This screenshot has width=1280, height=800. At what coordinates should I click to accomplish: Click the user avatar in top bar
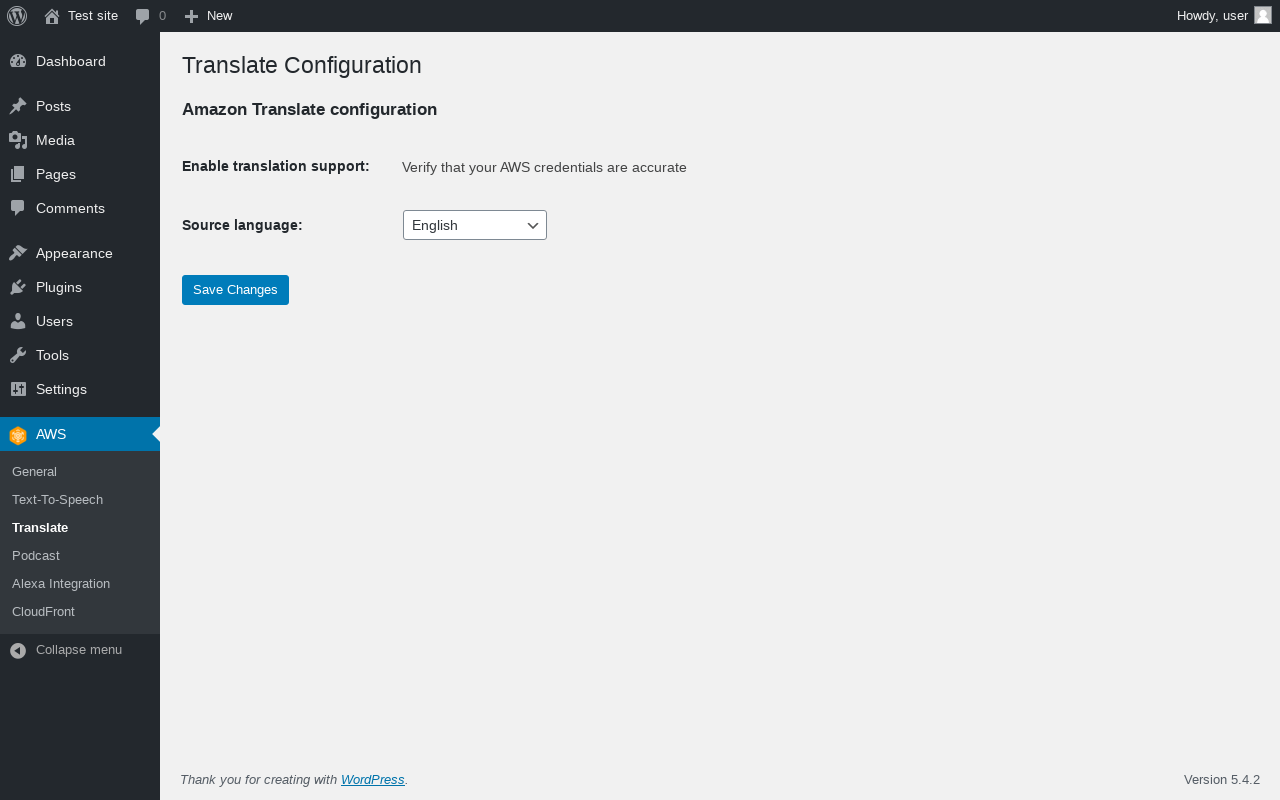[x=1262, y=15]
